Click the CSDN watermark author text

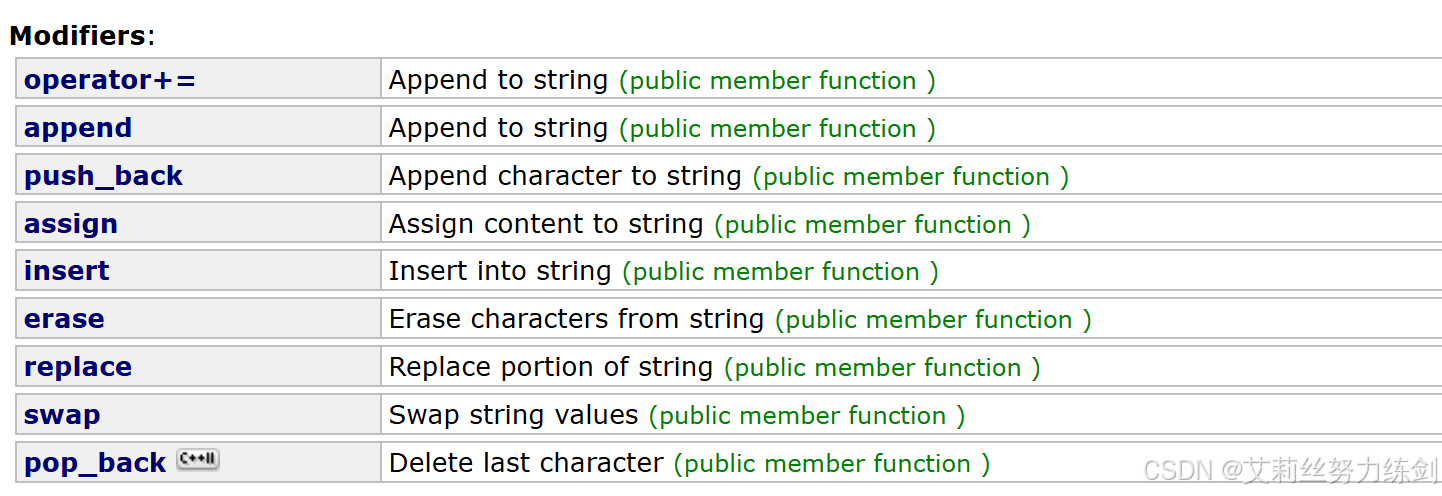1290,470
